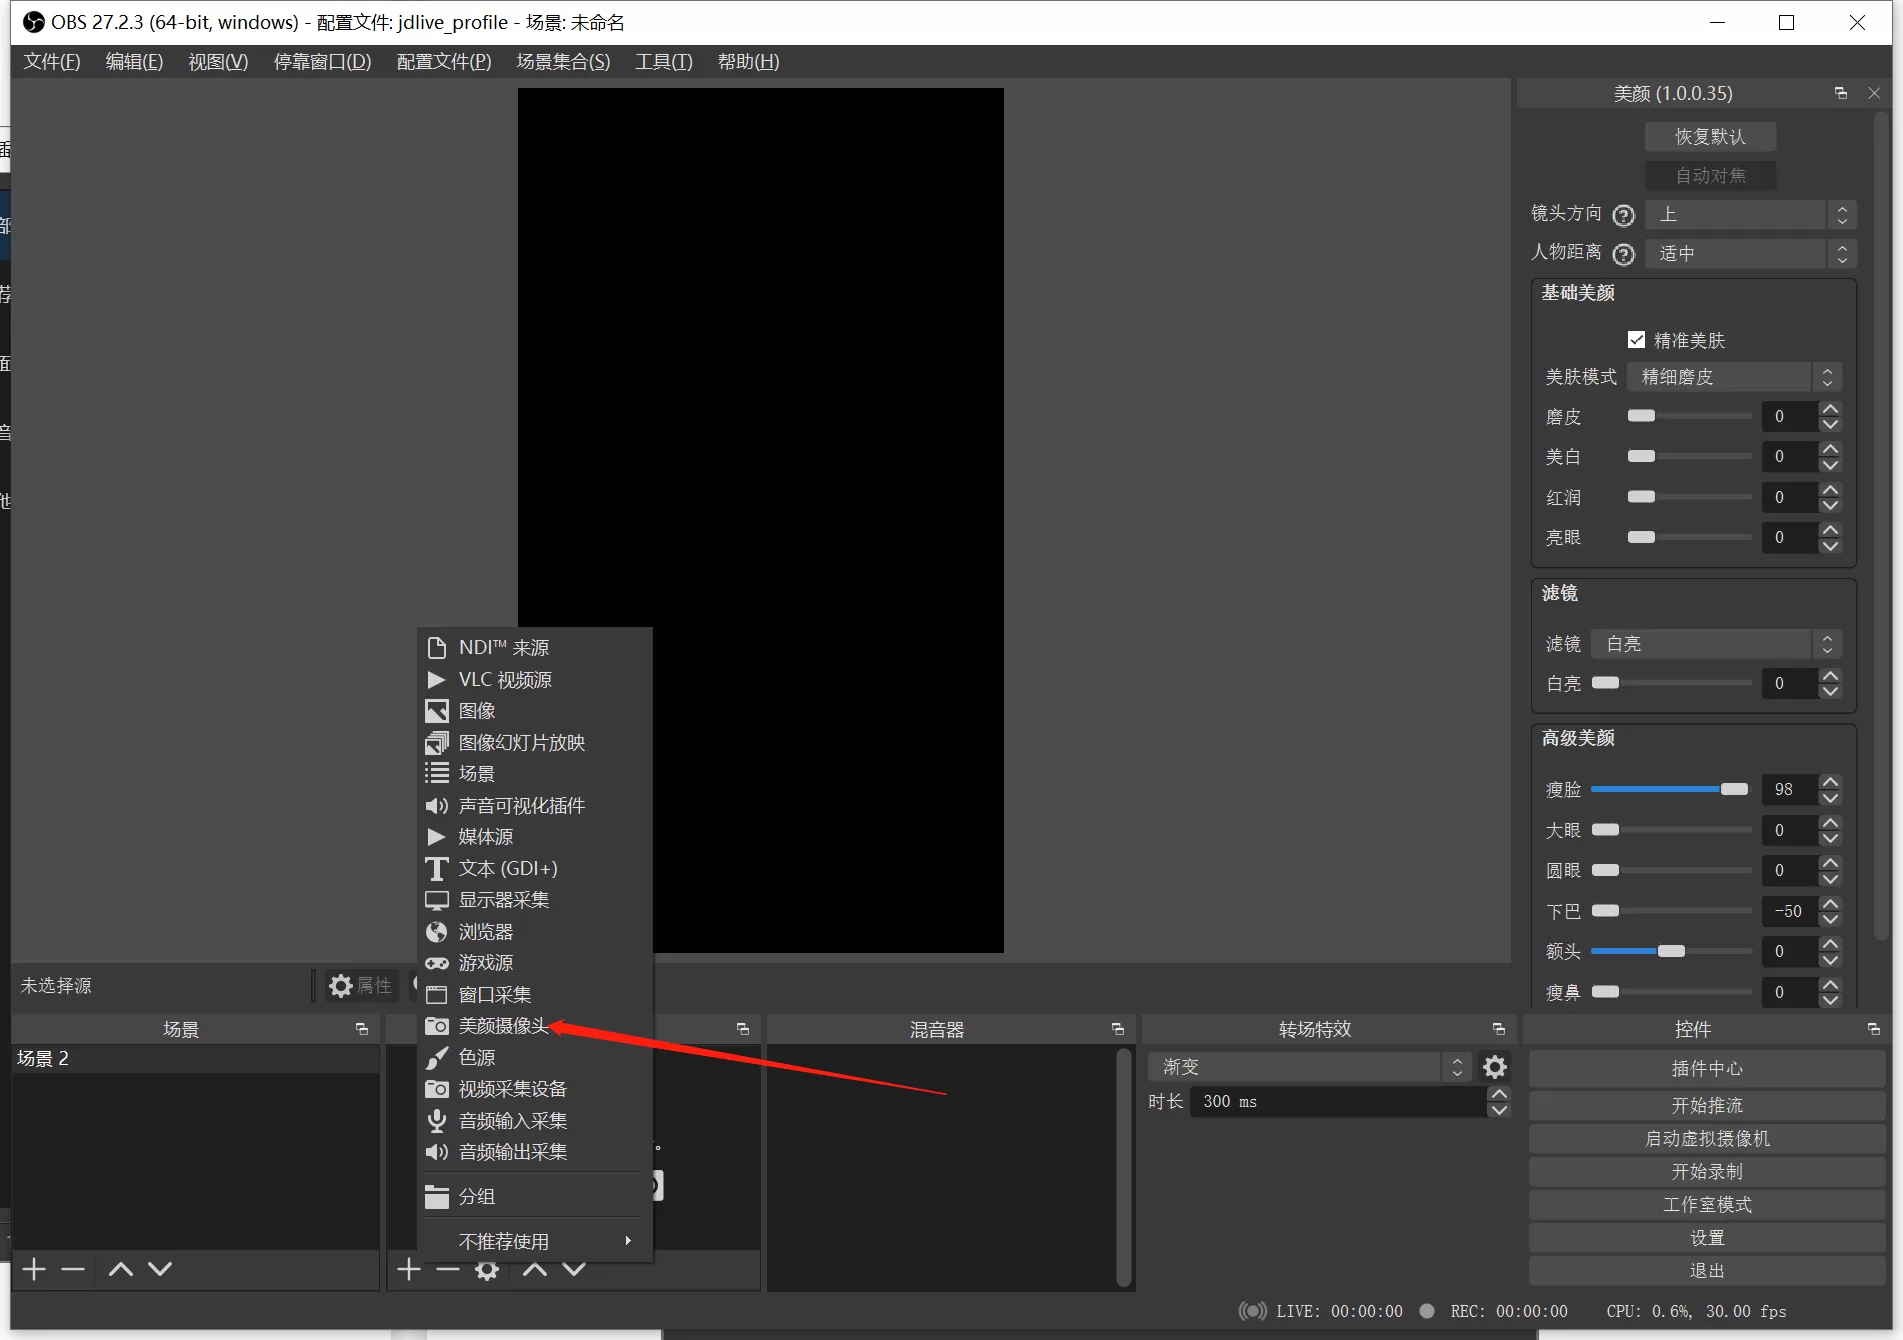Click help icon next to 人物距离
Image resolution: width=1903 pixels, height=1340 pixels.
click(x=1624, y=254)
